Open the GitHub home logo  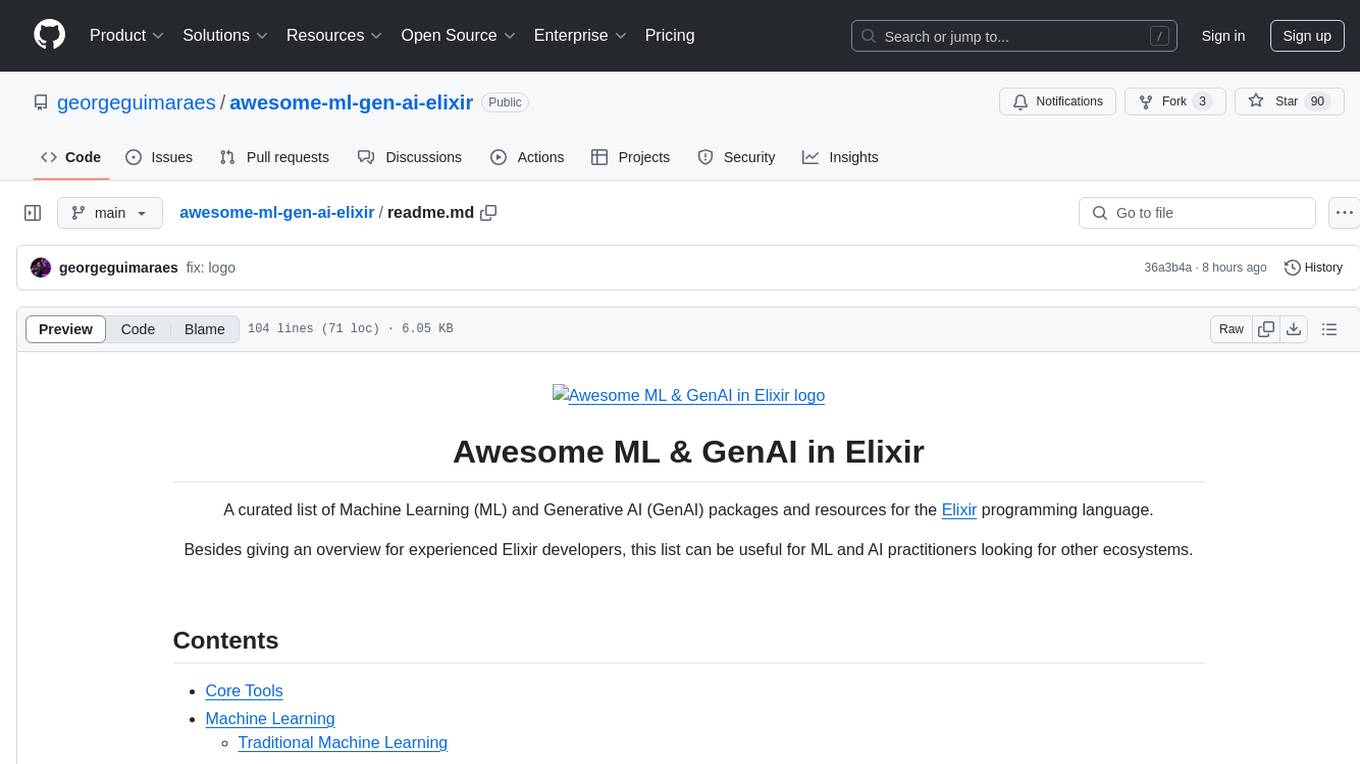[x=49, y=35]
